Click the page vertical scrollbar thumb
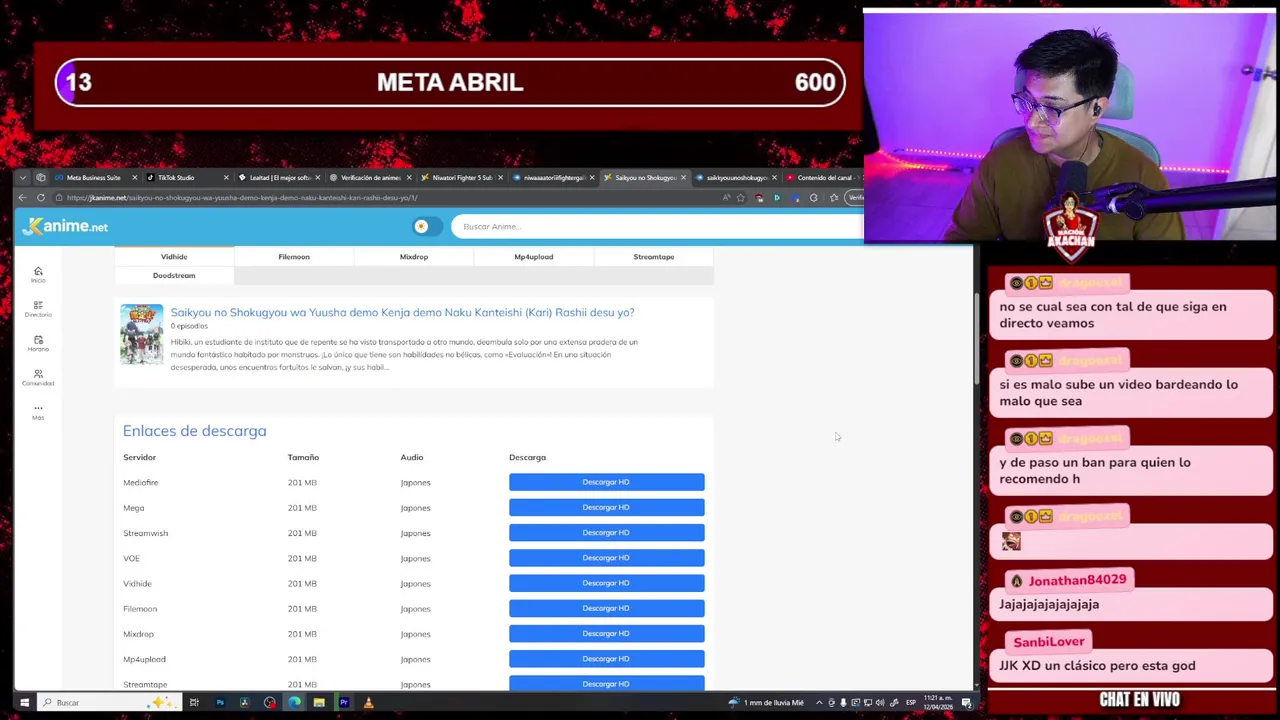The width and height of the screenshot is (1280, 720). point(977,337)
